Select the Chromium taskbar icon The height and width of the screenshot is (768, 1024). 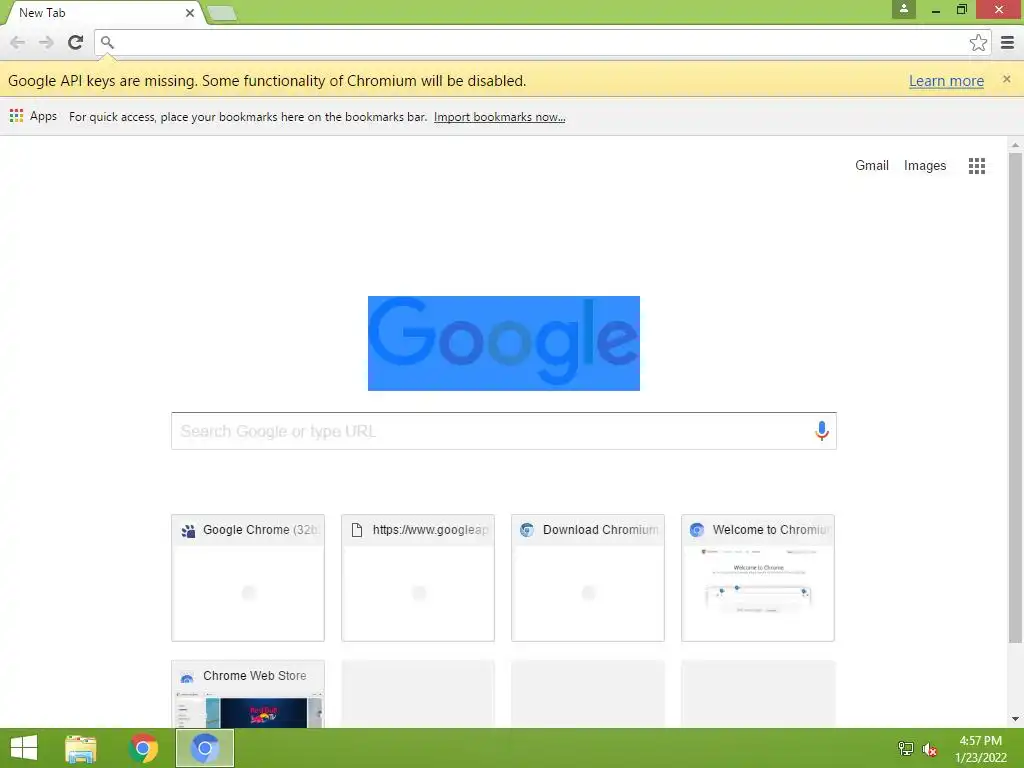pos(205,748)
